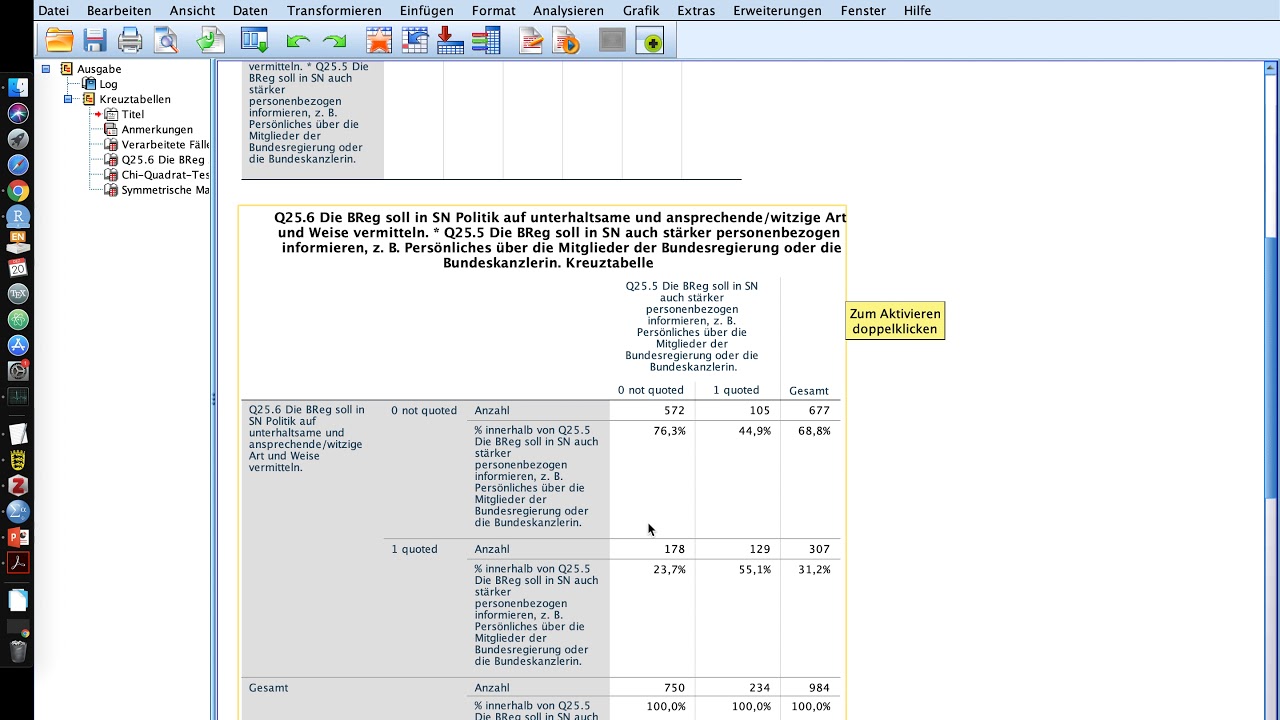
Task: Open Safari from the dock
Action: (18, 165)
